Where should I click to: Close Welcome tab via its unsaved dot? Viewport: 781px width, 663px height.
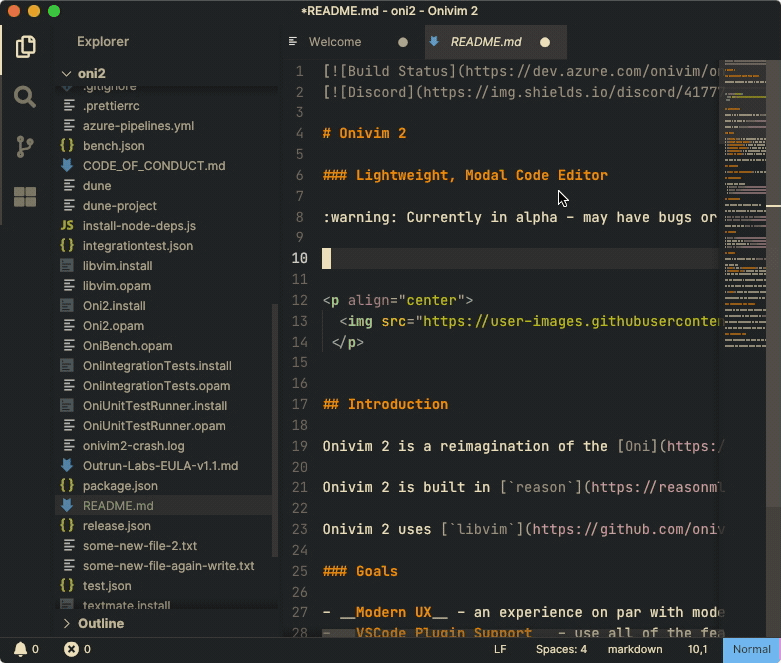point(403,42)
